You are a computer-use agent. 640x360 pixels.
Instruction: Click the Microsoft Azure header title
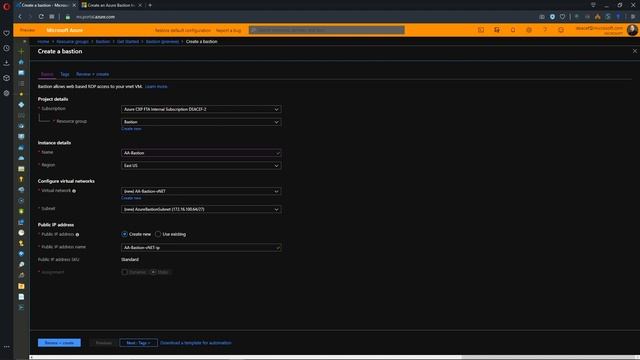(x=64, y=30)
